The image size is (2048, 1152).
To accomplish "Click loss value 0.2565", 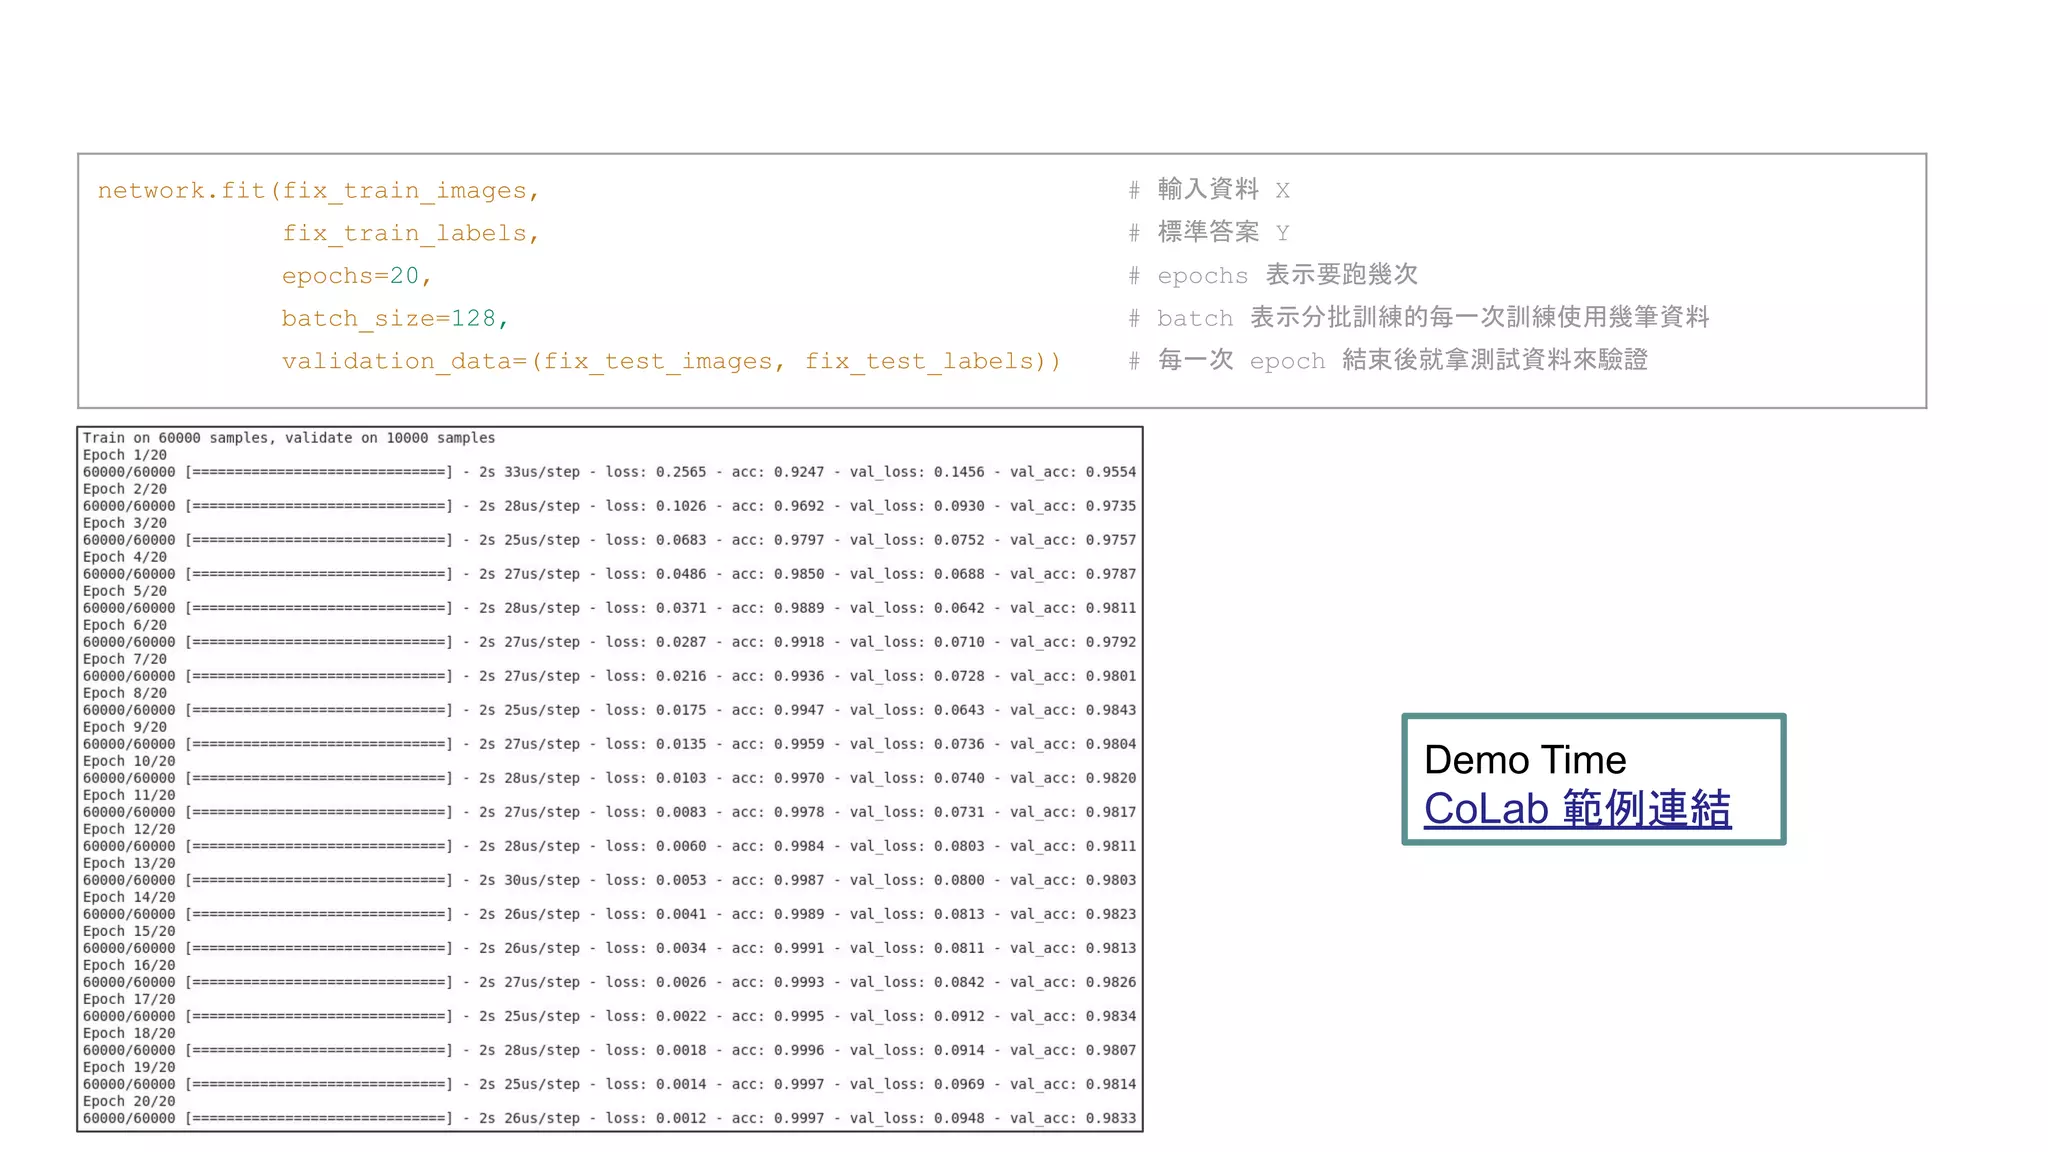I will [681, 472].
